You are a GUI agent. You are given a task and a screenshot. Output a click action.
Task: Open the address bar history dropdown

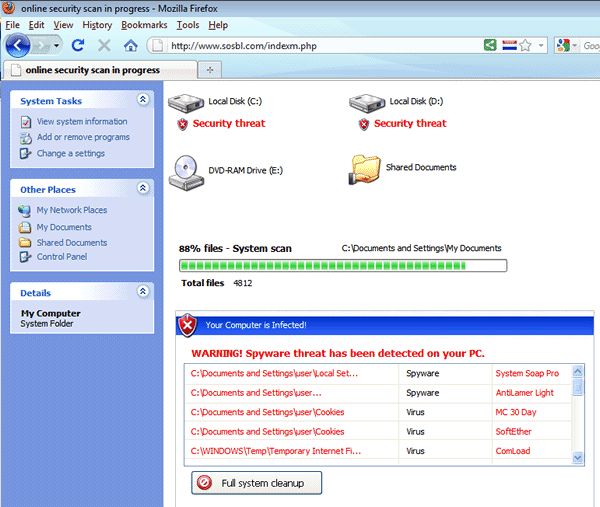click(541, 46)
